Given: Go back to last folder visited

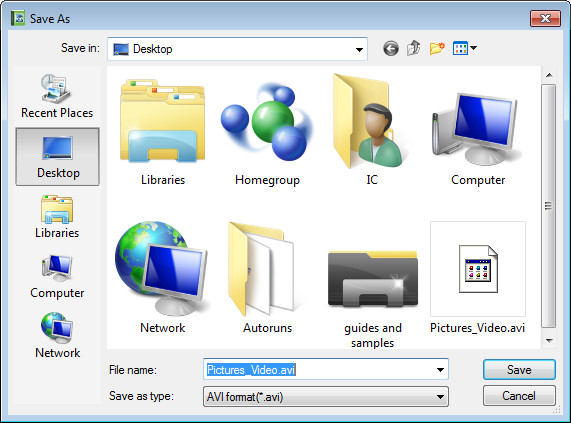Looking at the screenshot, I should click(391, 48).
